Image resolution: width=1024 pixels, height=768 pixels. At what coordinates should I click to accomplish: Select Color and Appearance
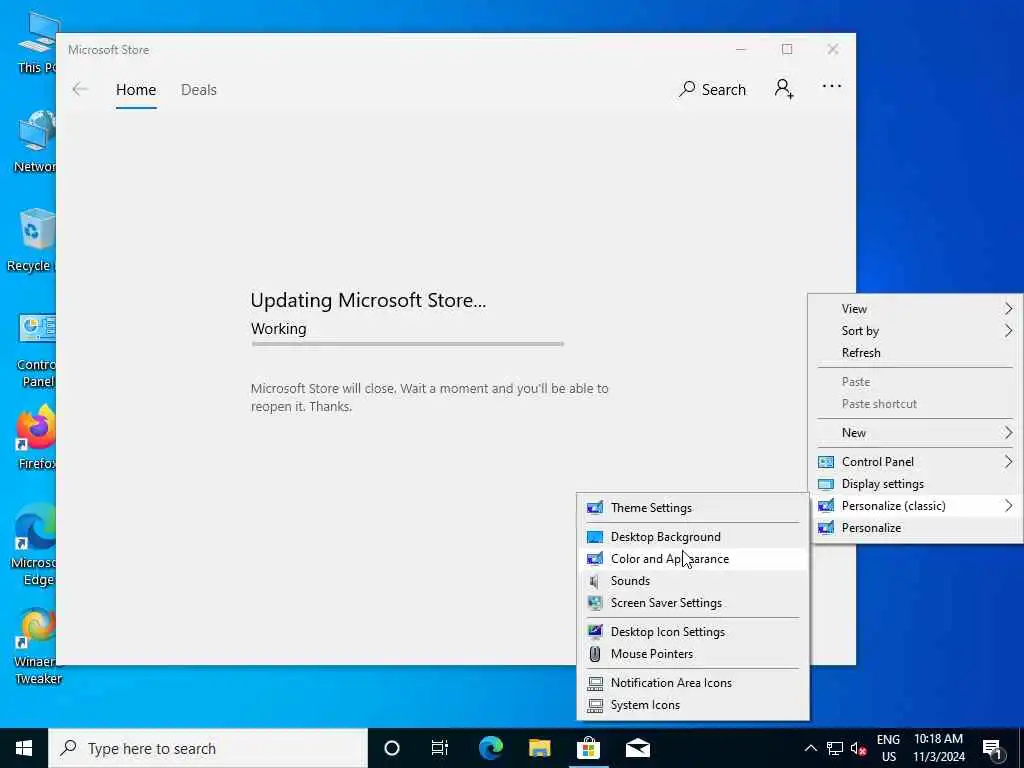(693, 559)
